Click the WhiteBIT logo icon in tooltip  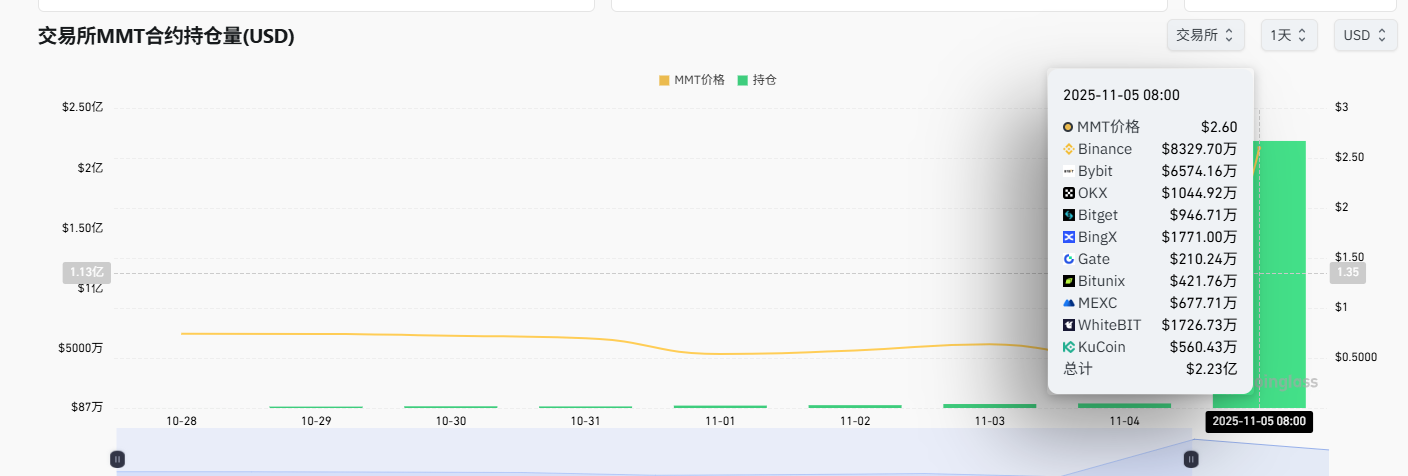click(1068, 325)
